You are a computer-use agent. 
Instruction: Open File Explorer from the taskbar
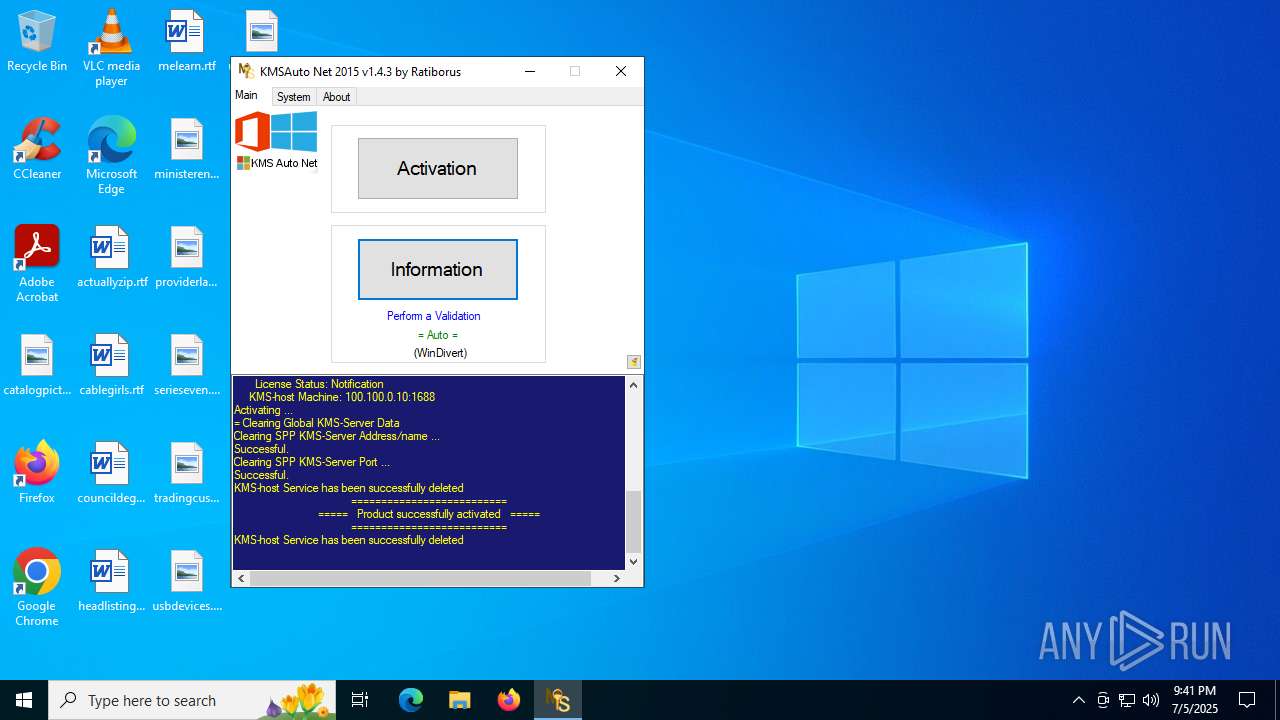tap(460, 700)
